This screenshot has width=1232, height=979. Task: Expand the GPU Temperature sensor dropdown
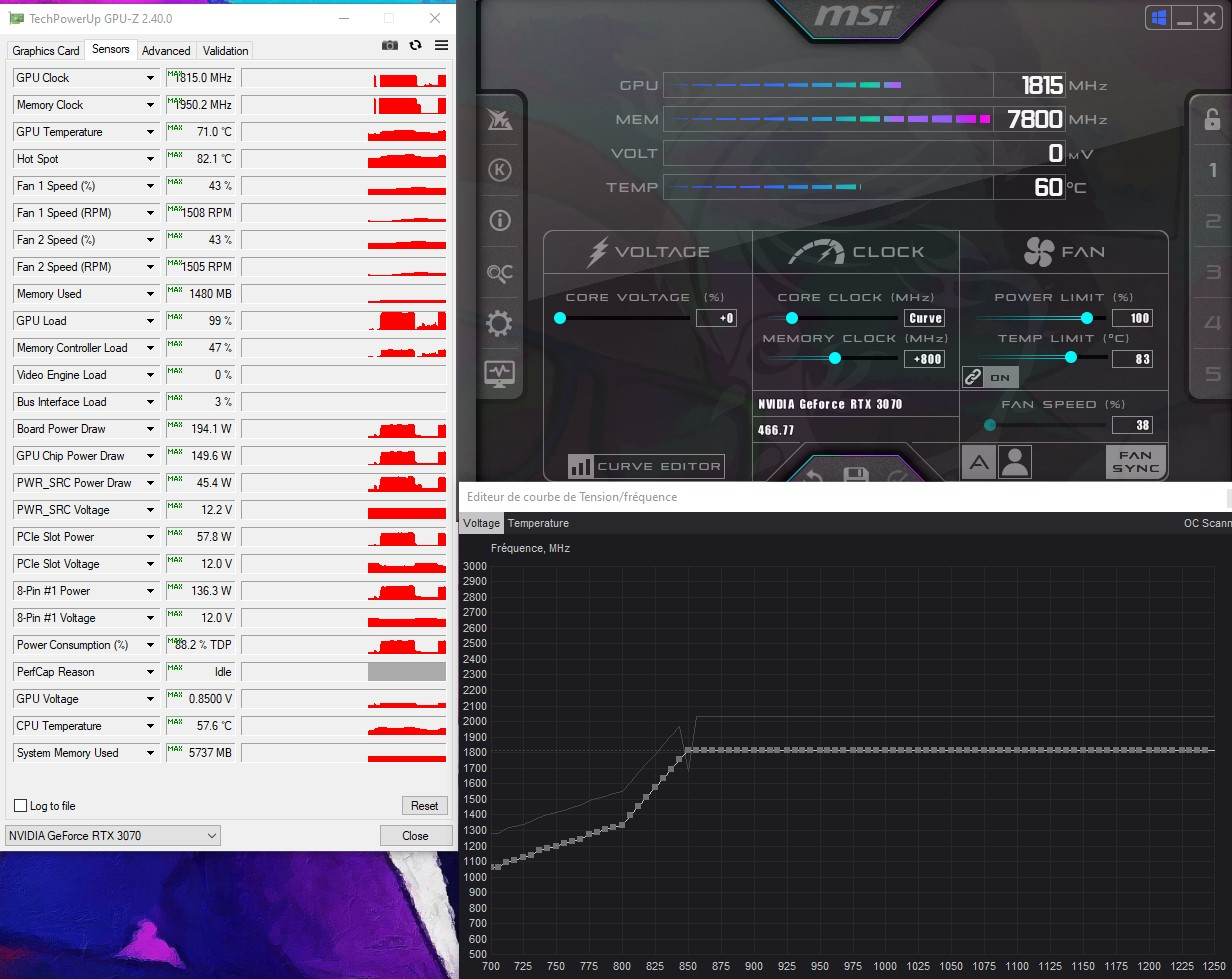click(x=151, y=132)
